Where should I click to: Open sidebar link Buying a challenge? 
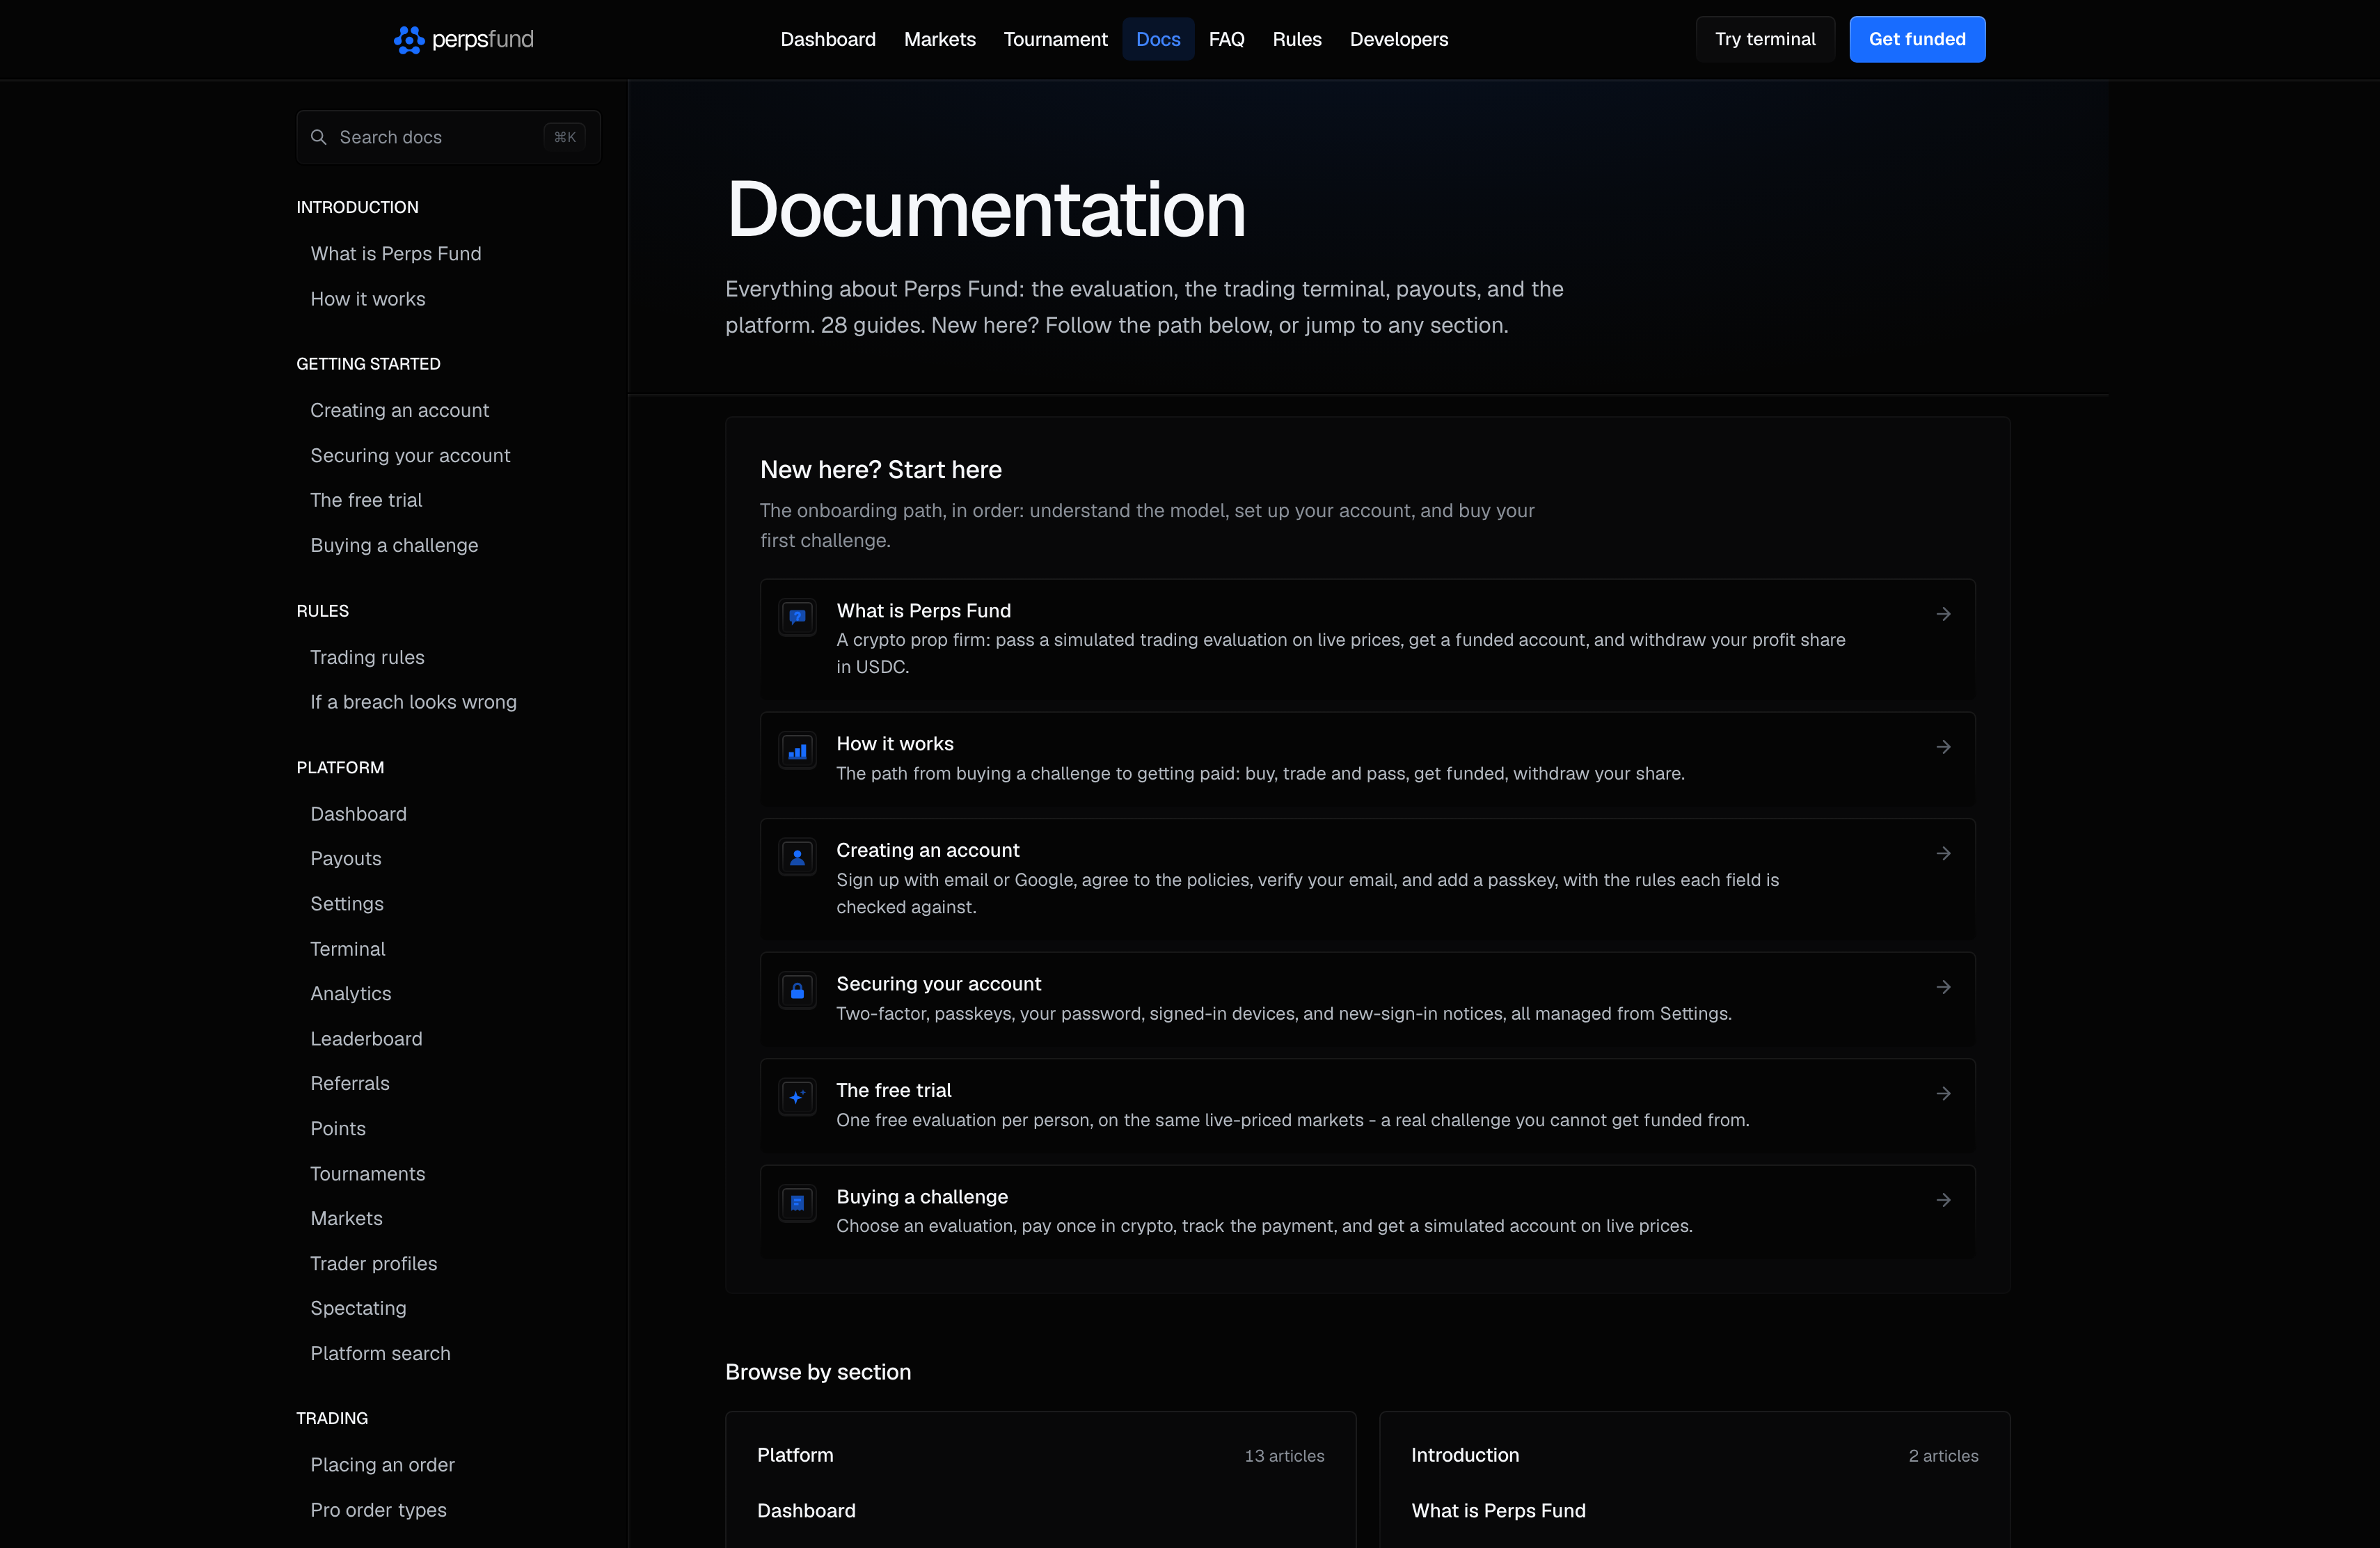394,545
